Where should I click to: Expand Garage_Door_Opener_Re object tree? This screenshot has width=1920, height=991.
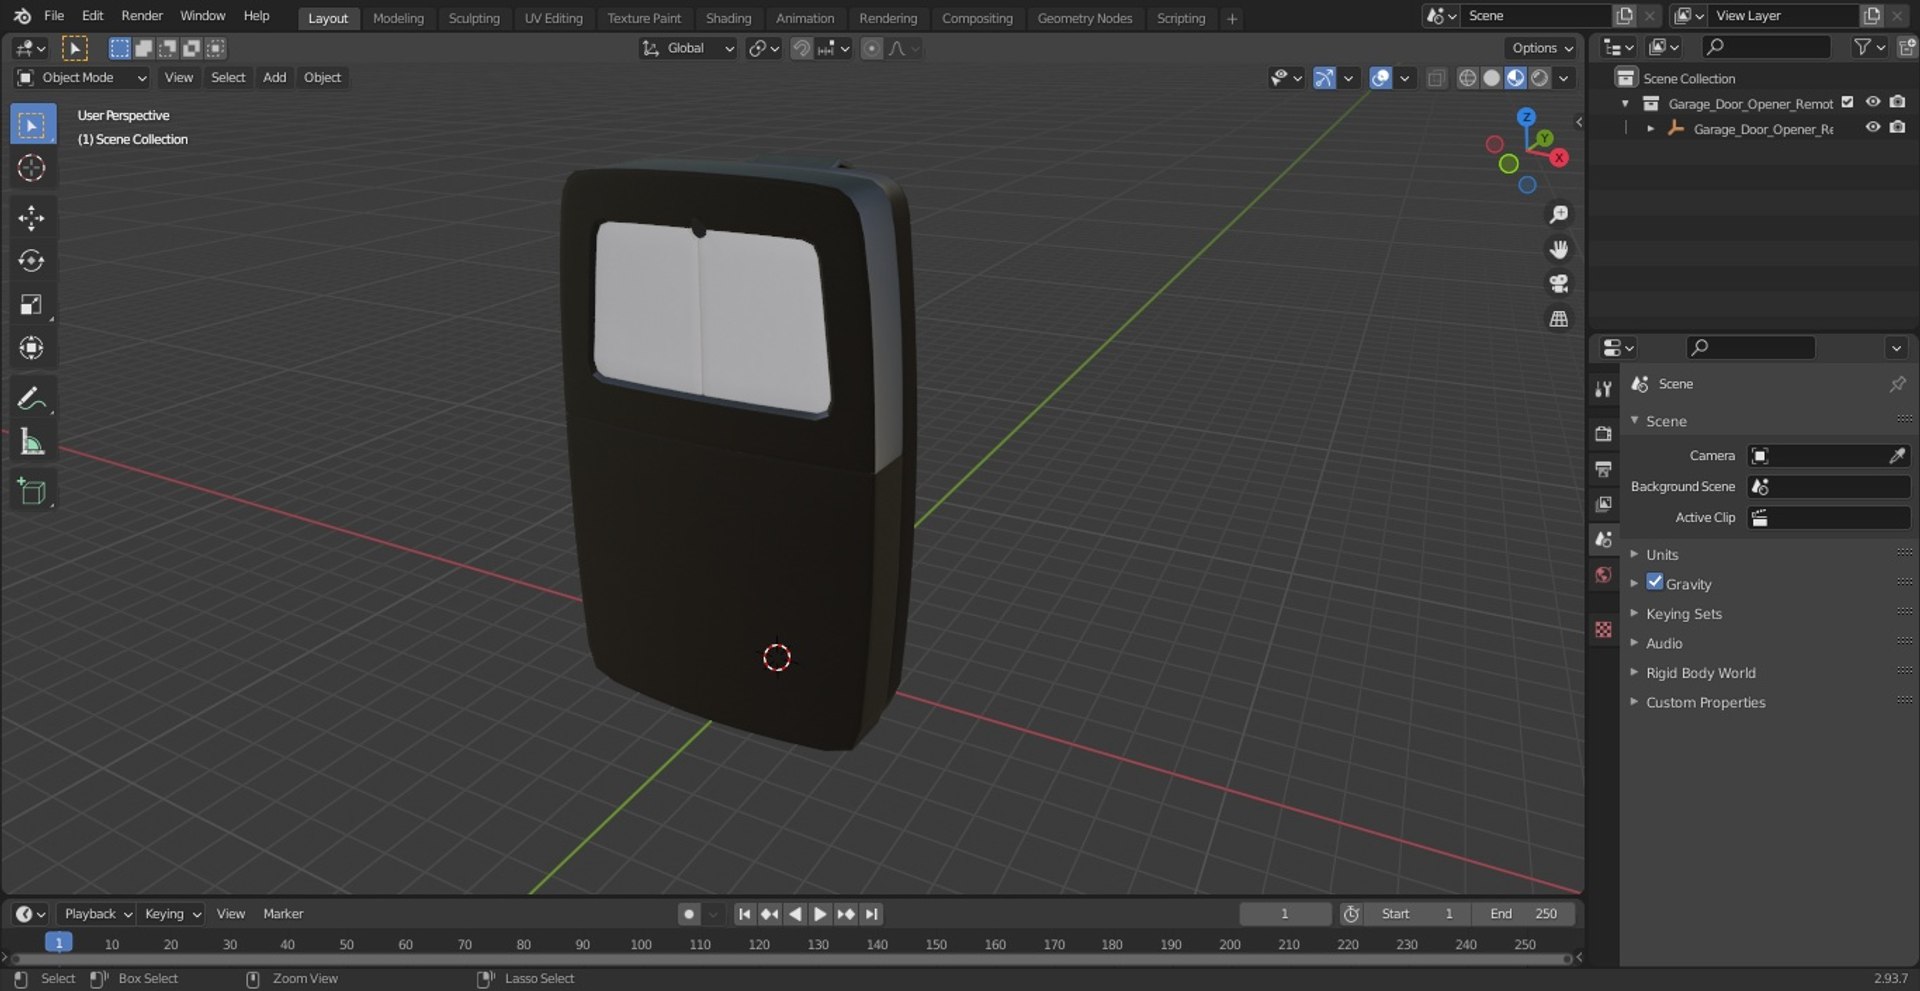(1650, 128)
